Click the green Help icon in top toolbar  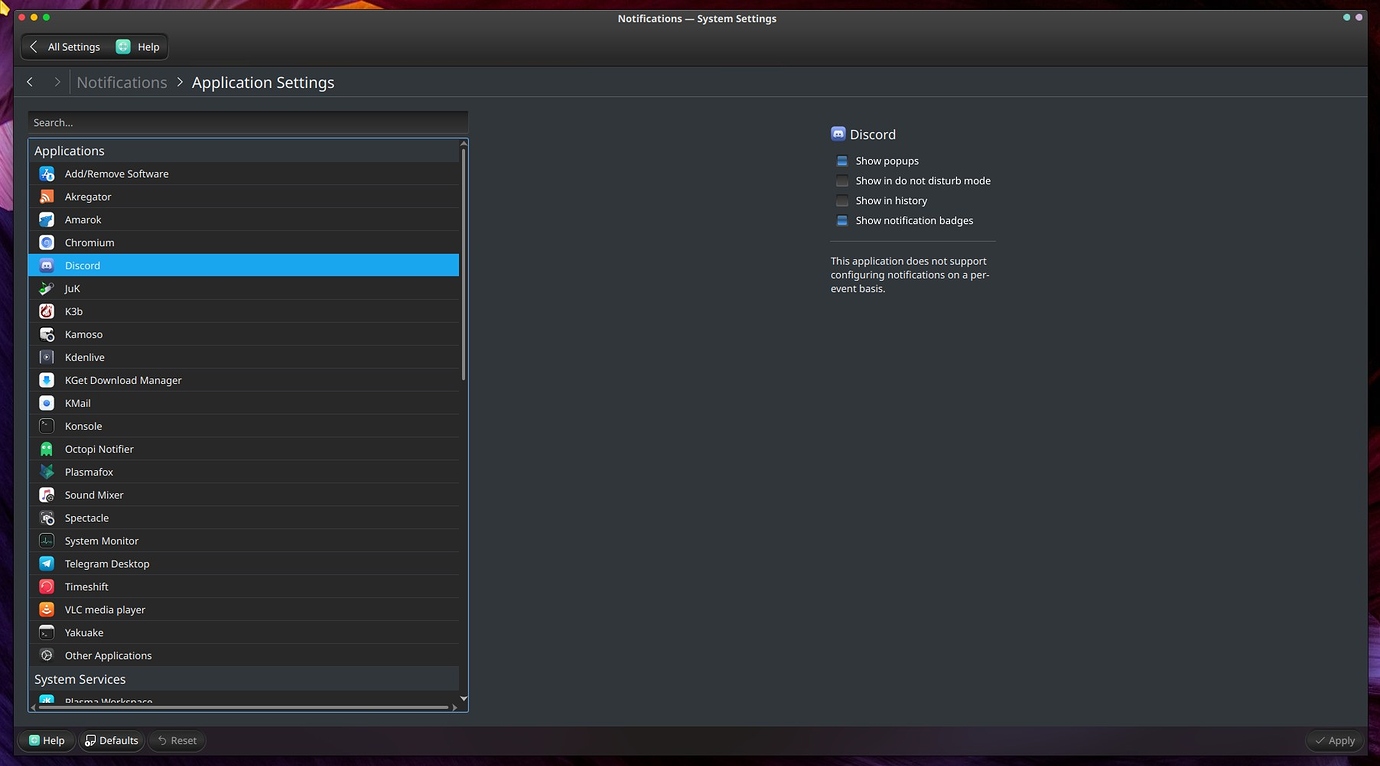pyautogui.click(x=123, y=47)
